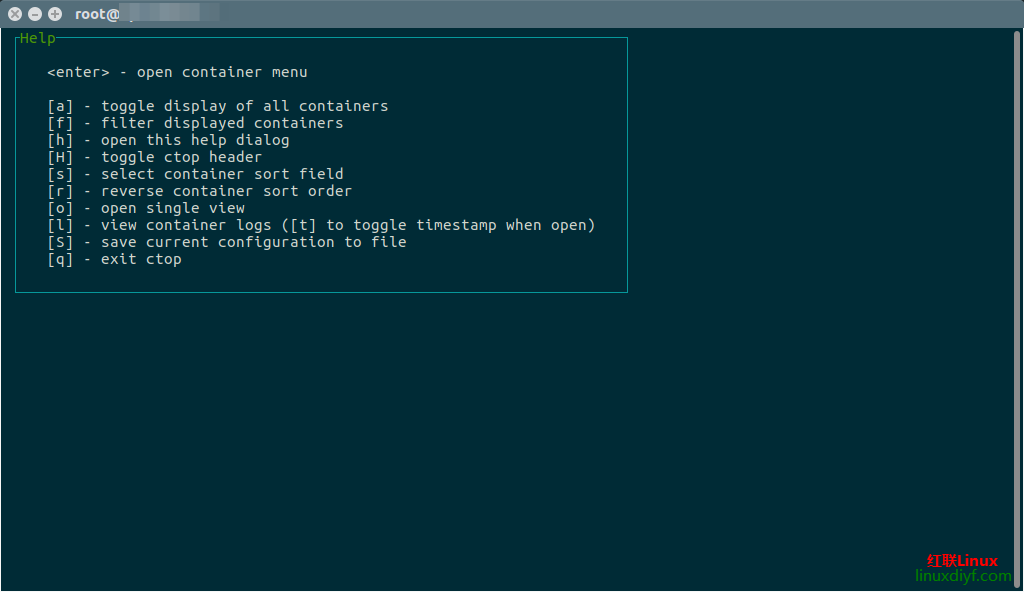
Task: Click the "[h]" open this help dialog line
Action: (168, 140)
